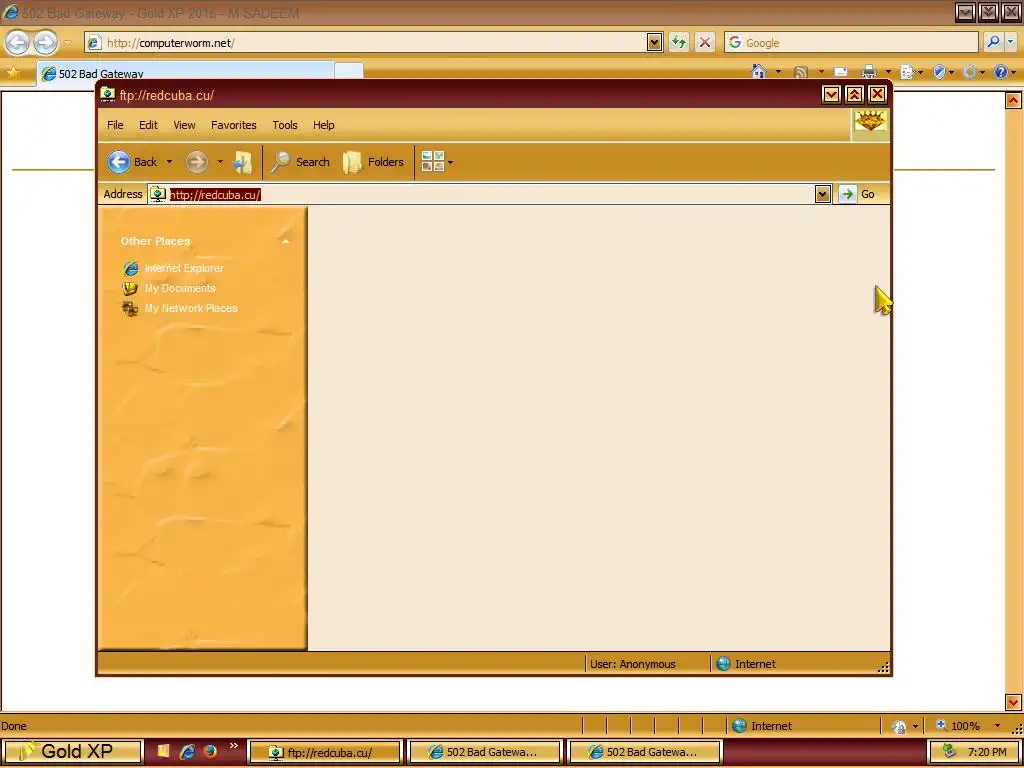
Task: Click the ftp://redcuba.cu/ taskbar button
Action: [x=324, y=752]
